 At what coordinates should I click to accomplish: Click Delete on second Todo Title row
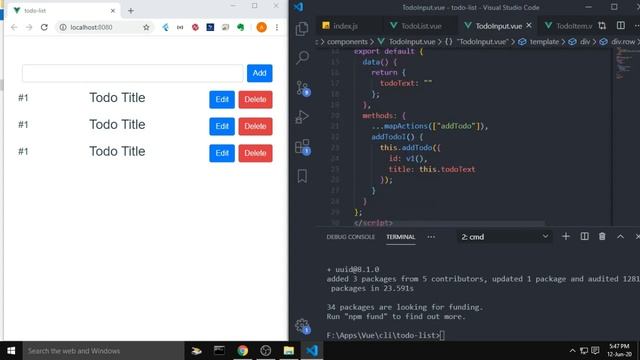coord(256,127)
